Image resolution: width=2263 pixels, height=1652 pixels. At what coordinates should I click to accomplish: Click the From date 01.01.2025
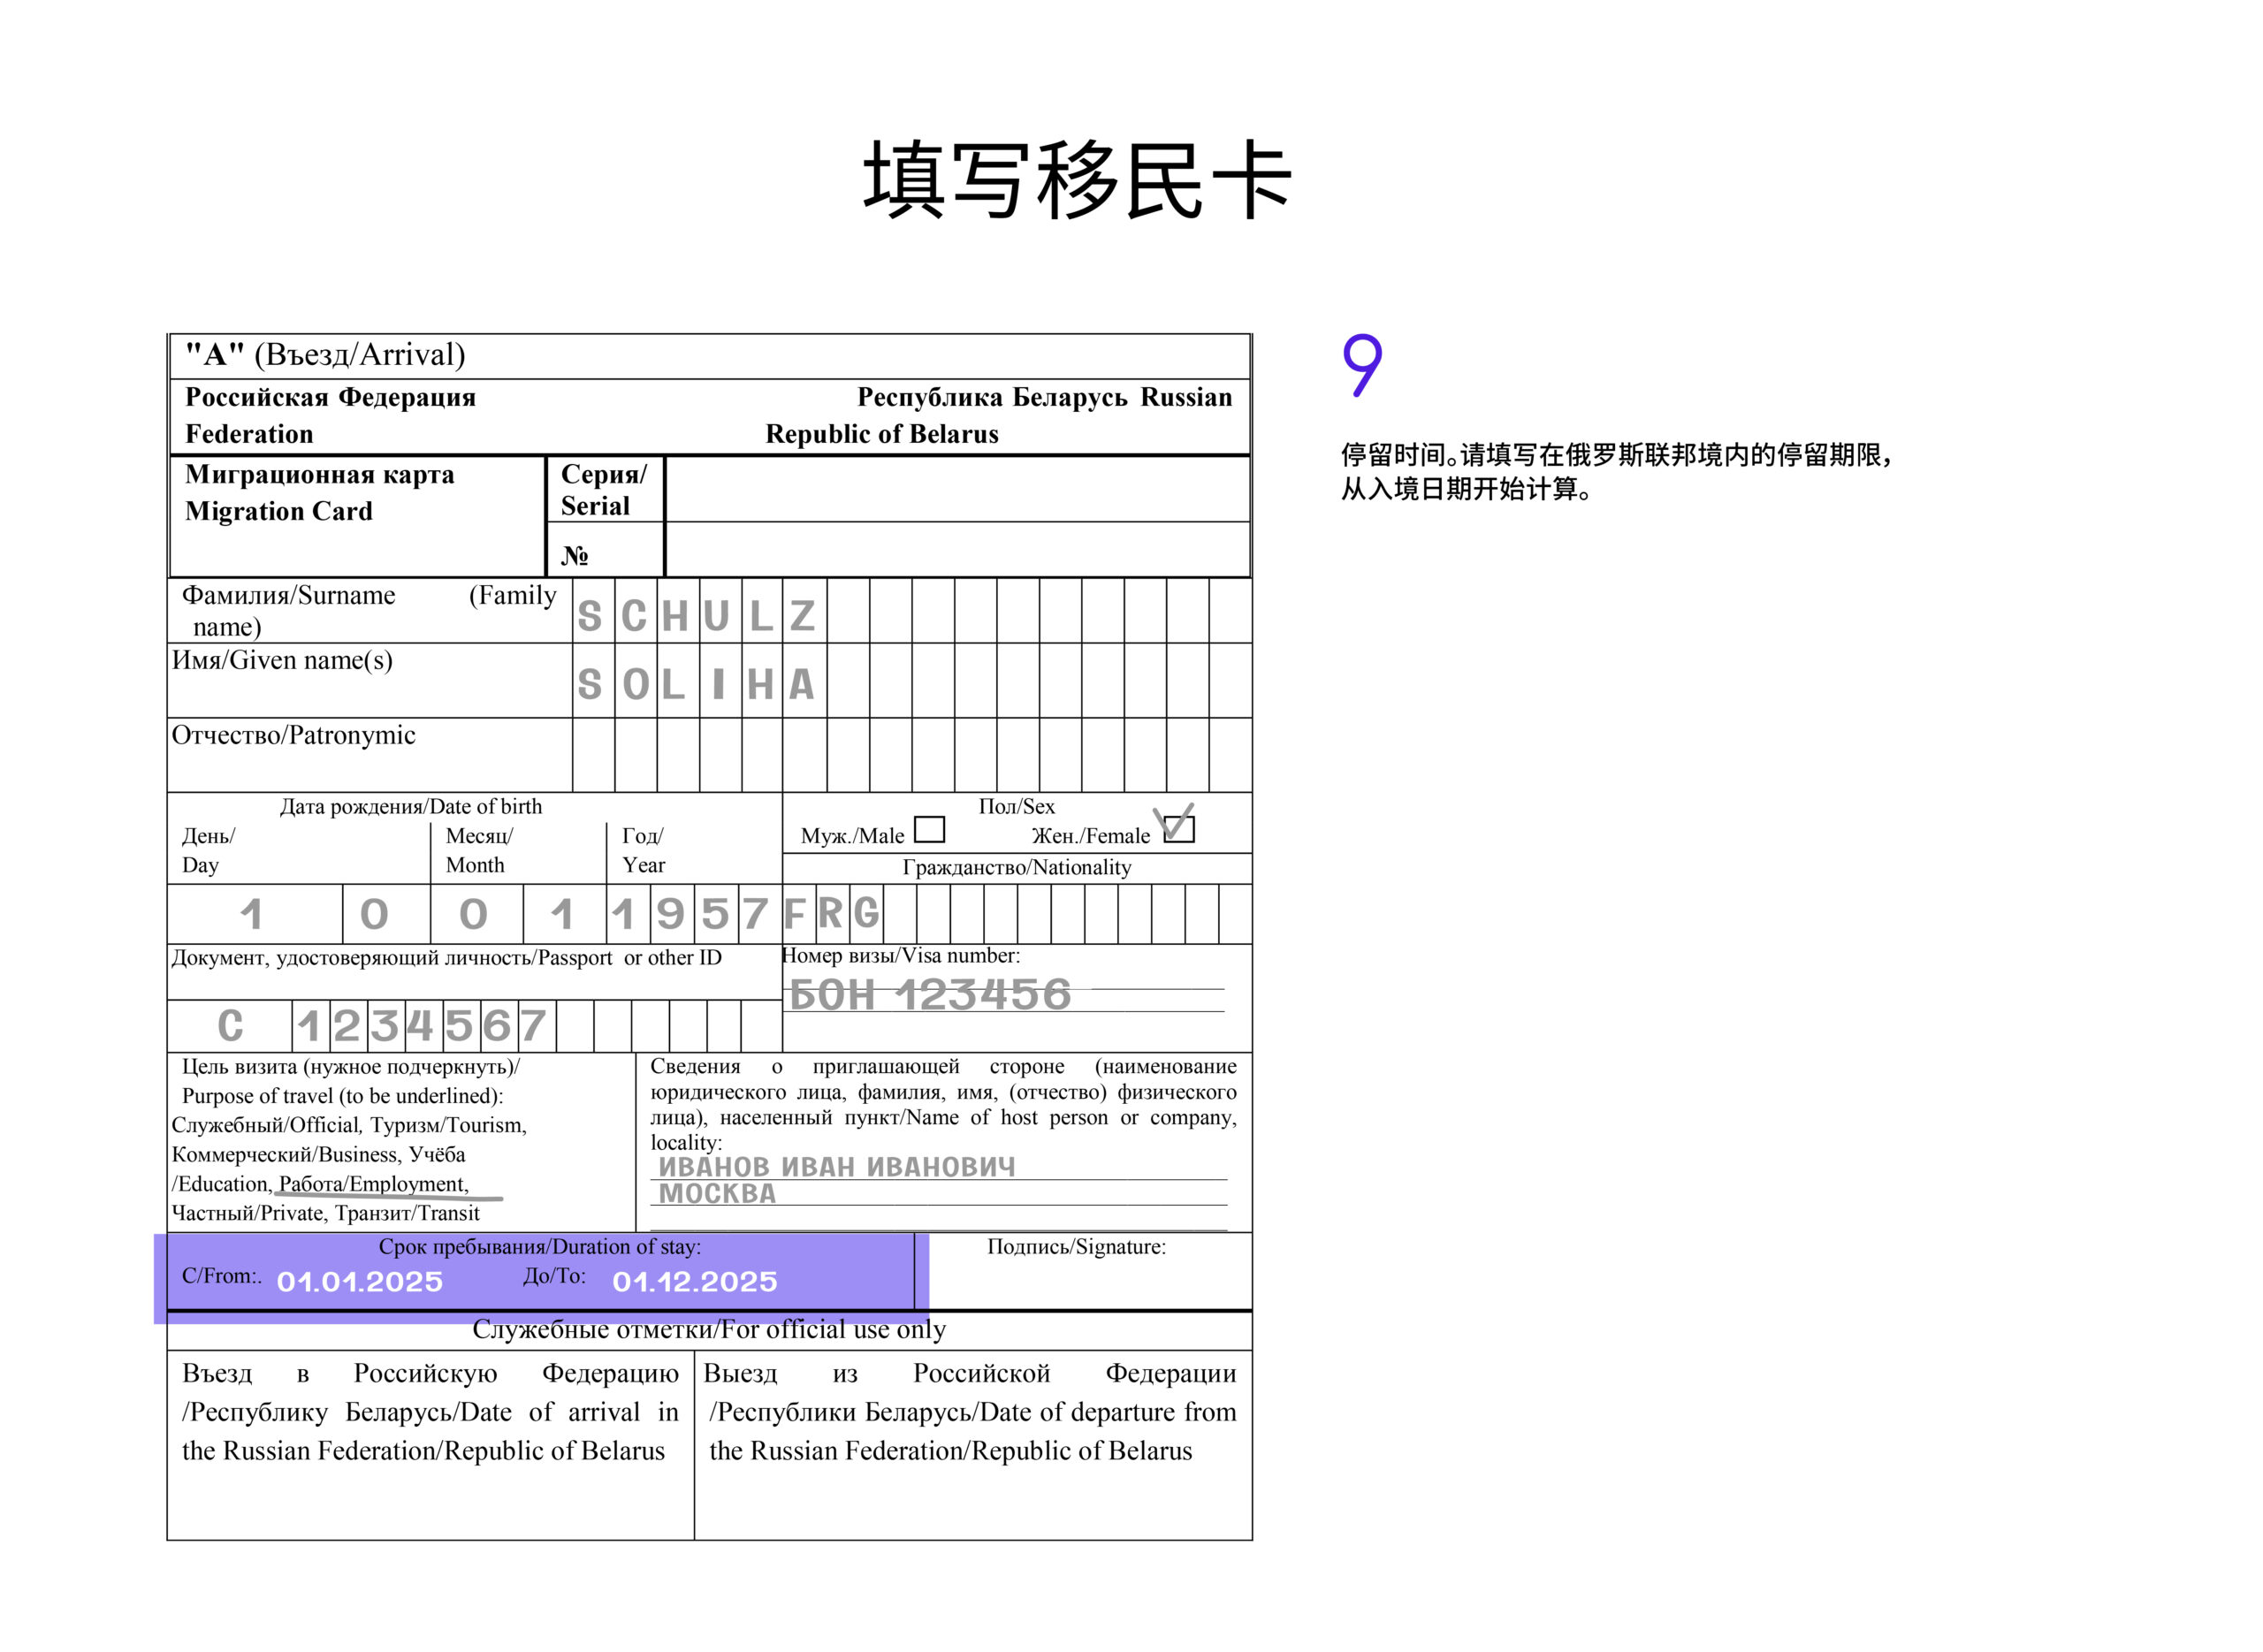(x=359, y=1281)
